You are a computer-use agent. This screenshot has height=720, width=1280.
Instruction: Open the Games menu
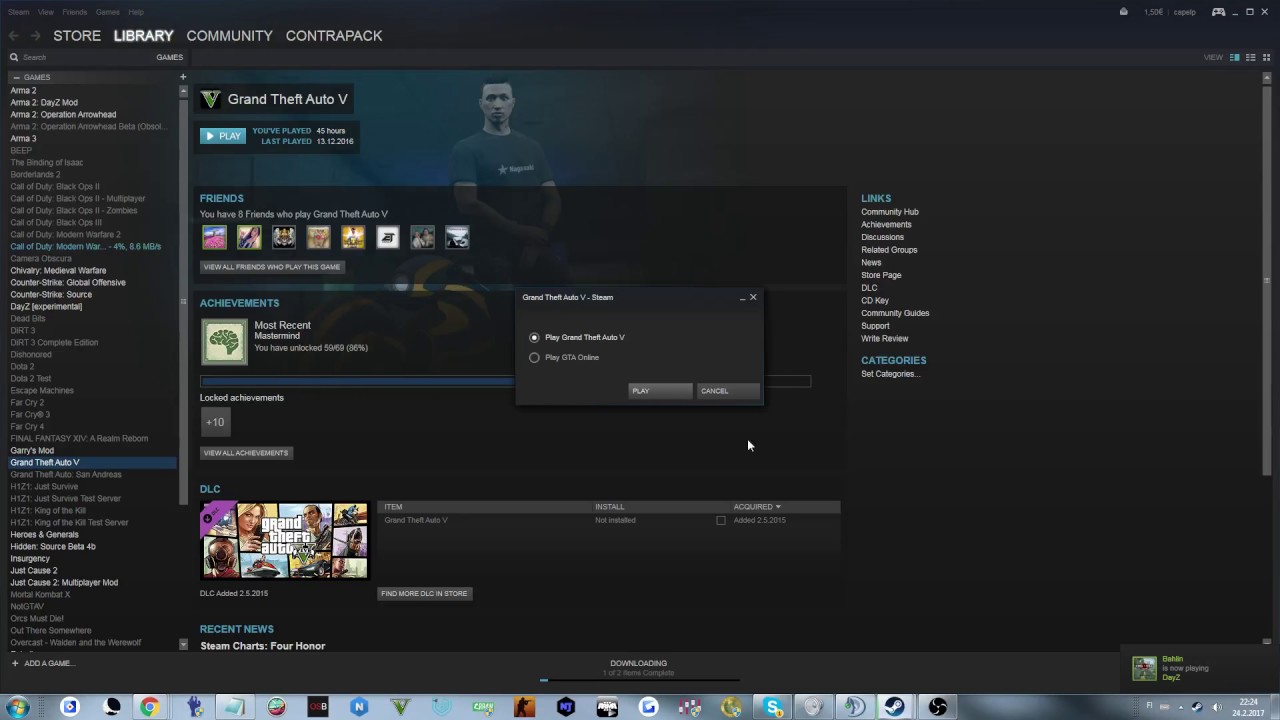[x=108, y=12]
